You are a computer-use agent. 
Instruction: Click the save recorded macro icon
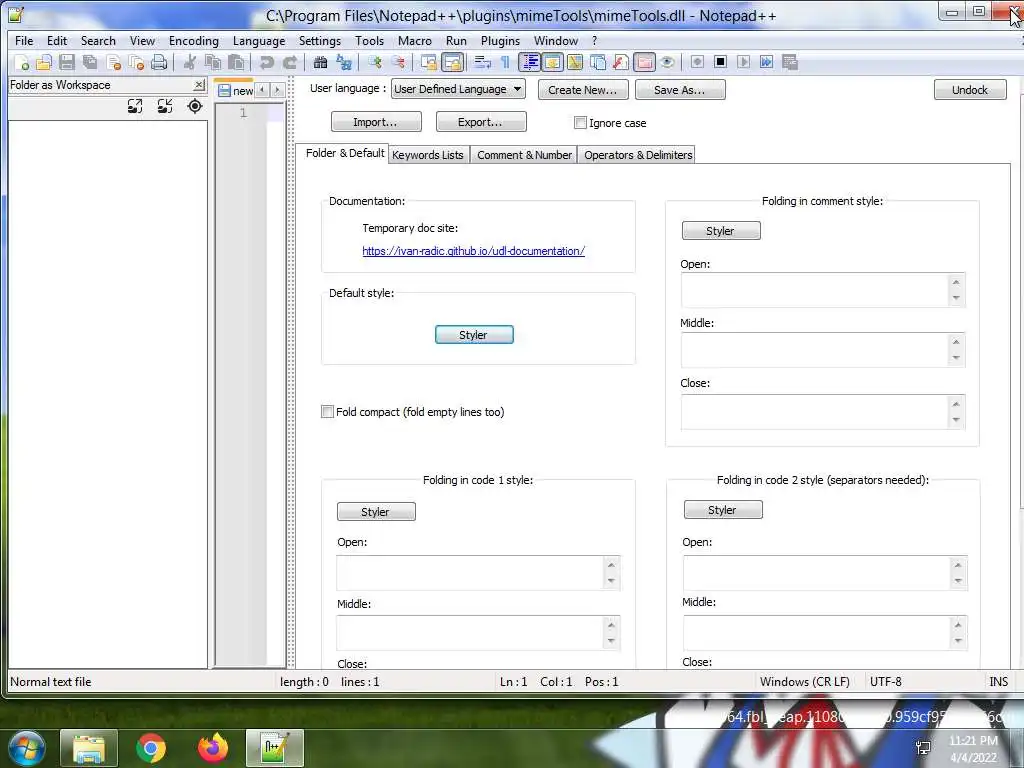tap(790, 62)
